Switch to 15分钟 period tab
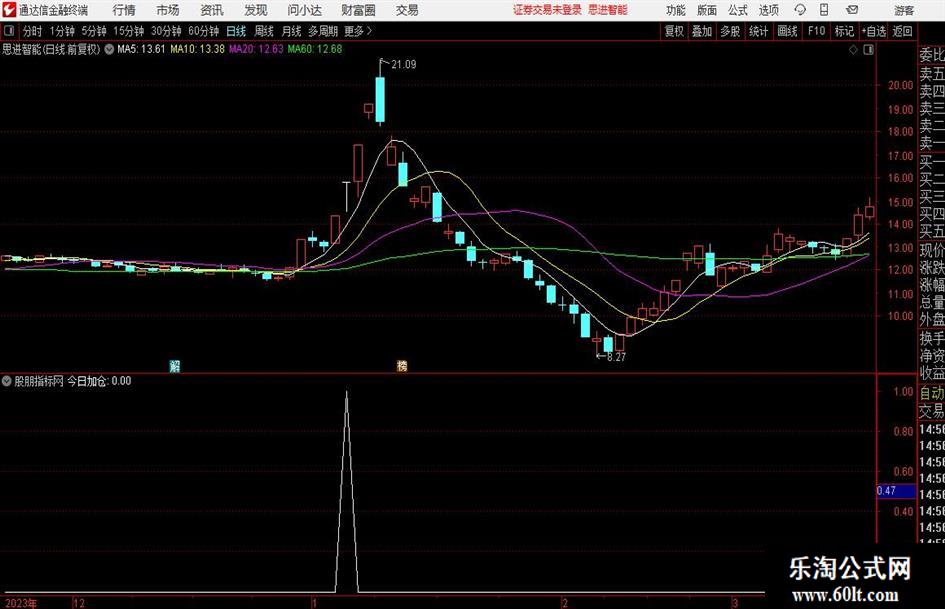This screenshot has height=609, width=945. tap(129, 31)
